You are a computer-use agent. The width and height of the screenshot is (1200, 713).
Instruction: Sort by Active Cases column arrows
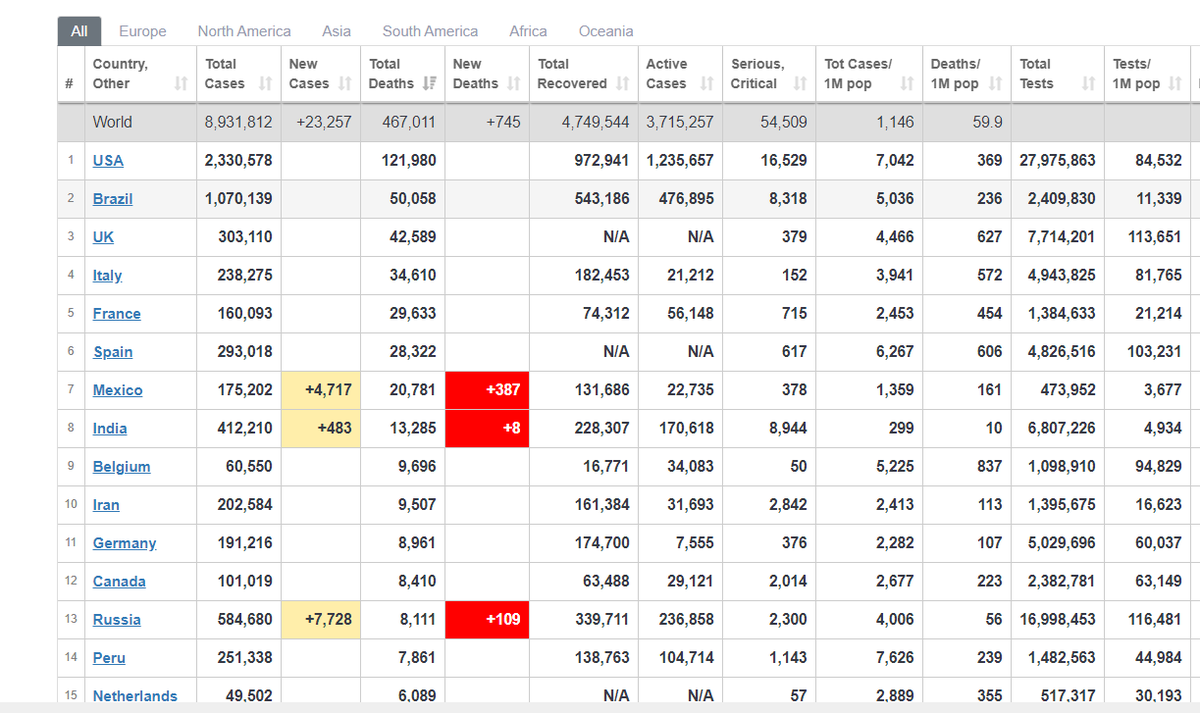tap(706, 84)
